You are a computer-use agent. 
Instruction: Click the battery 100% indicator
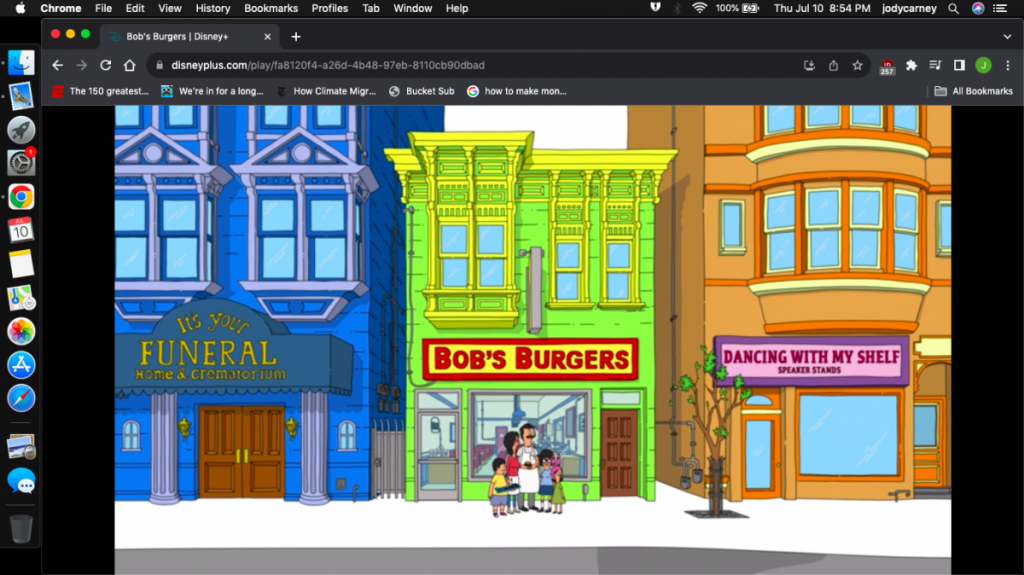click(x=737, y=8)
